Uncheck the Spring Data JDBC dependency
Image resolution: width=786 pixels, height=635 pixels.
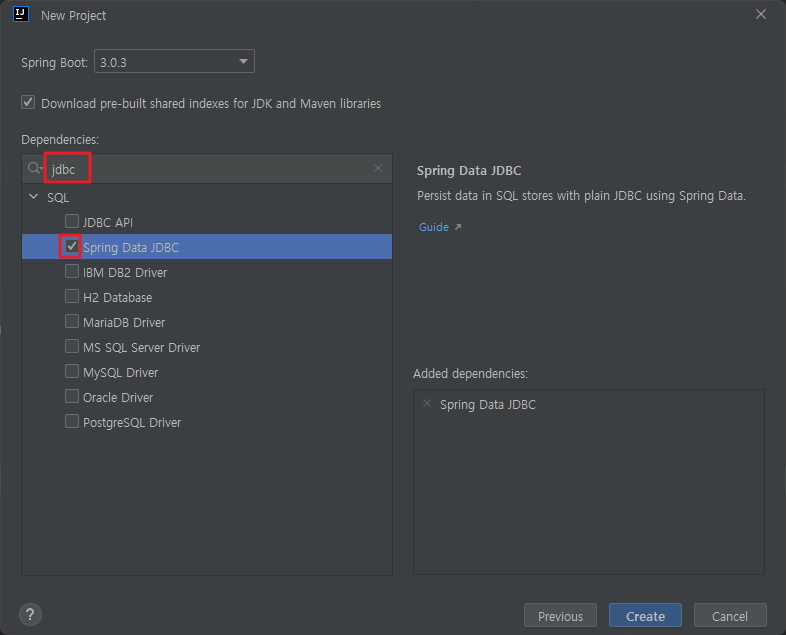[x=72, y=246]
